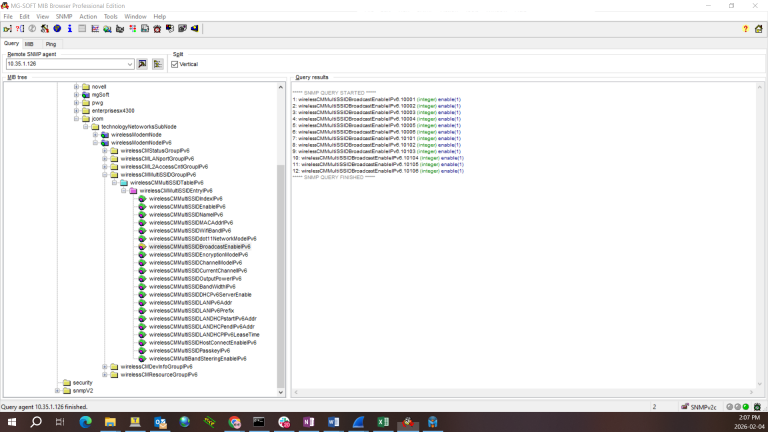Expand wirelessCMDevInfoGroupIPv6 node

105,366
